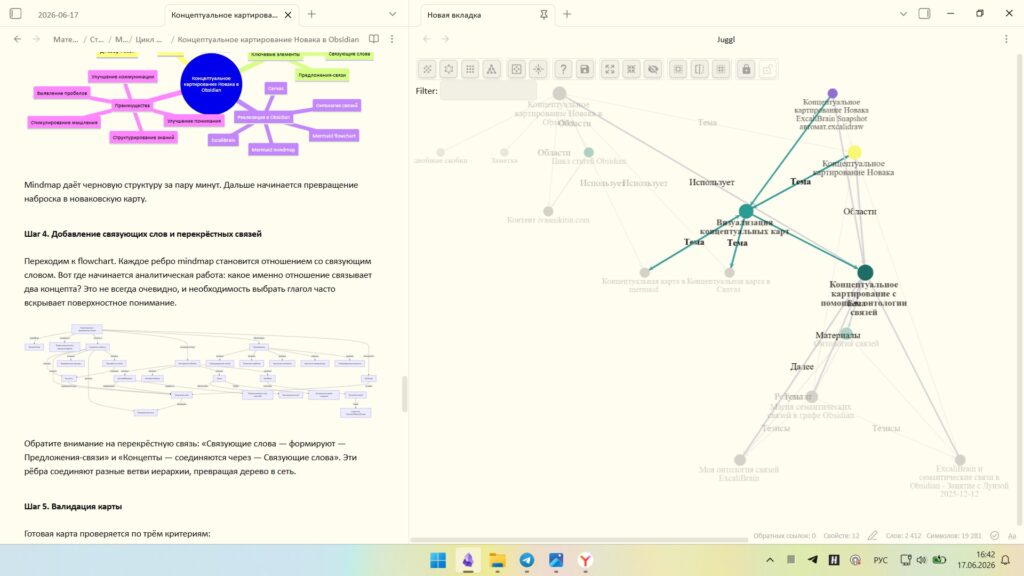Apply the hierarchical tree layout in Juggl
The image size is (1024, 576).
[x=492, y=69]
